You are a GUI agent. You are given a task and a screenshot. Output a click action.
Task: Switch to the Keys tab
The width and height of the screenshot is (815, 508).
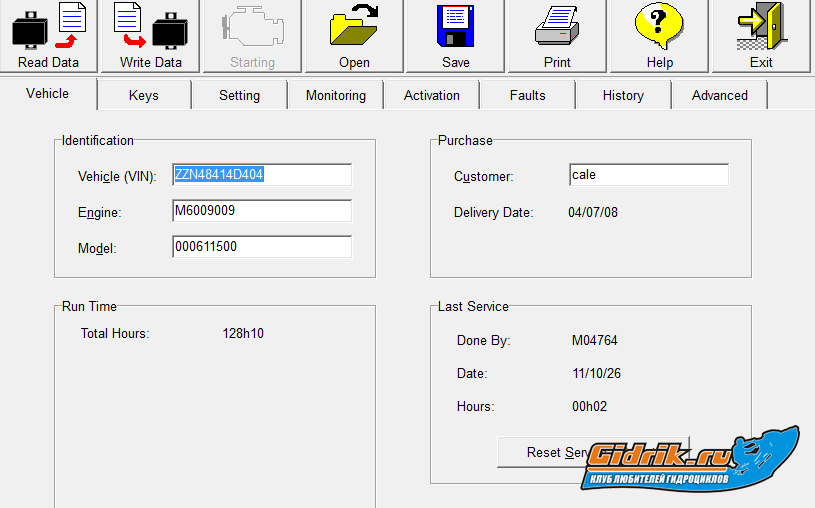(x=144, y=96)
